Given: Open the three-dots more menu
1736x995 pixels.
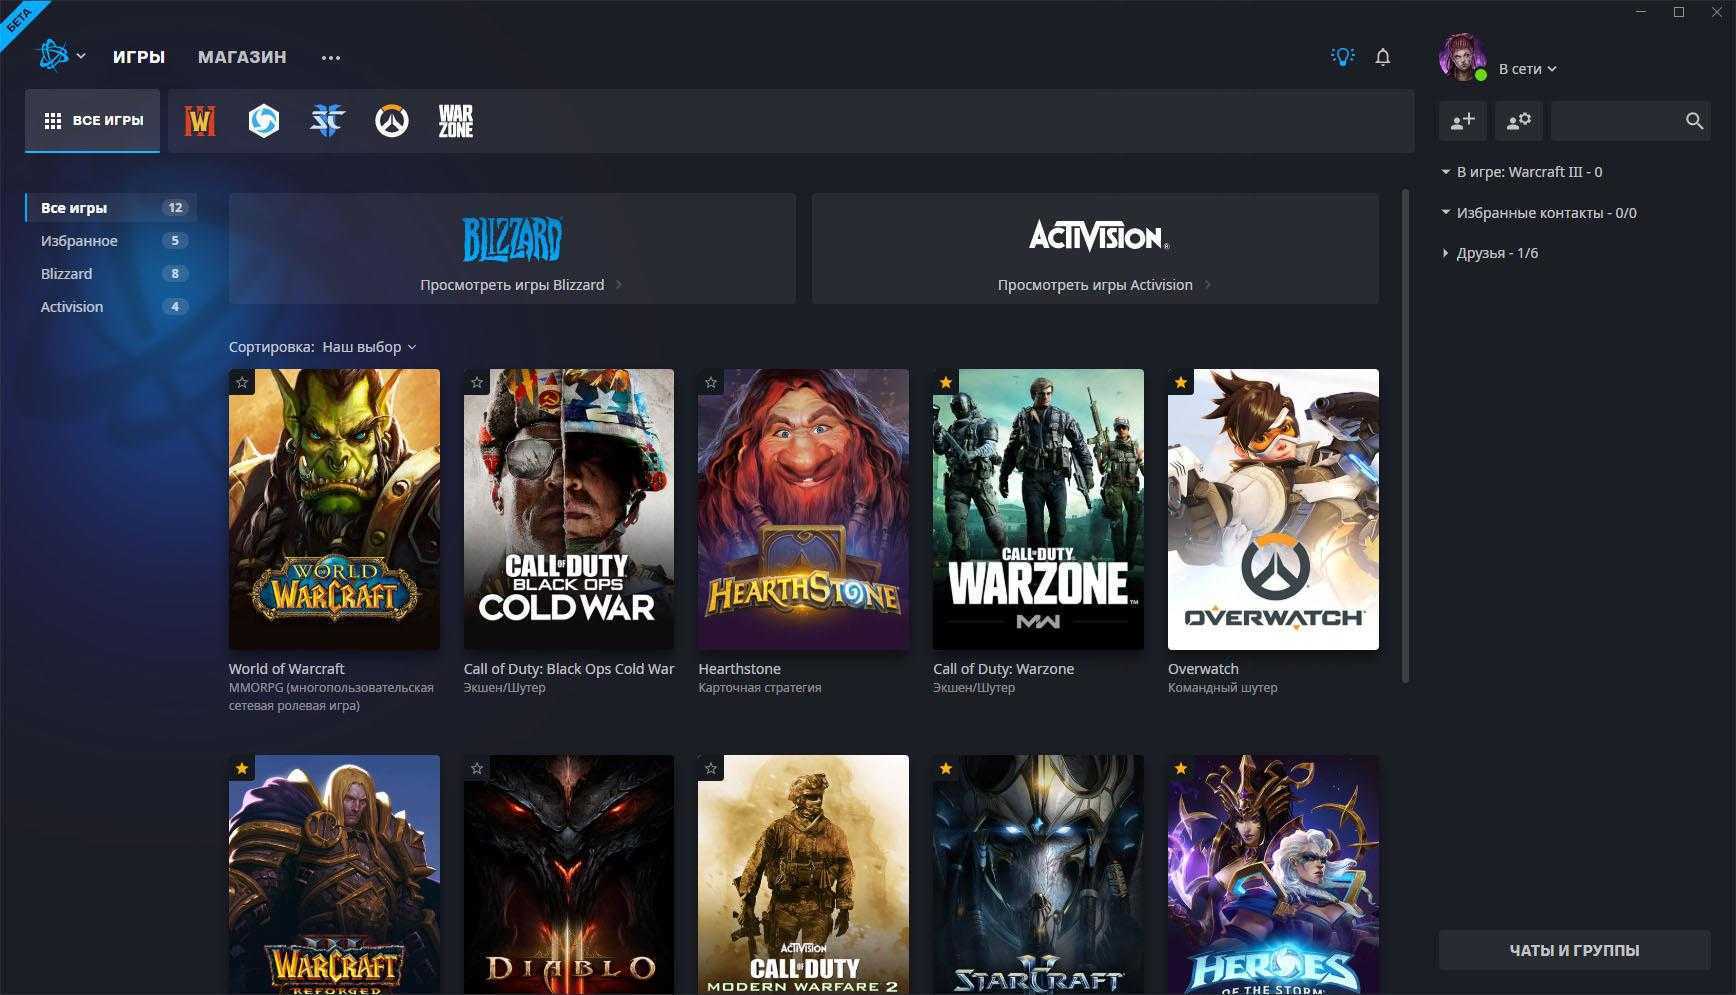Looking at the screenshot, I should 331,58.
